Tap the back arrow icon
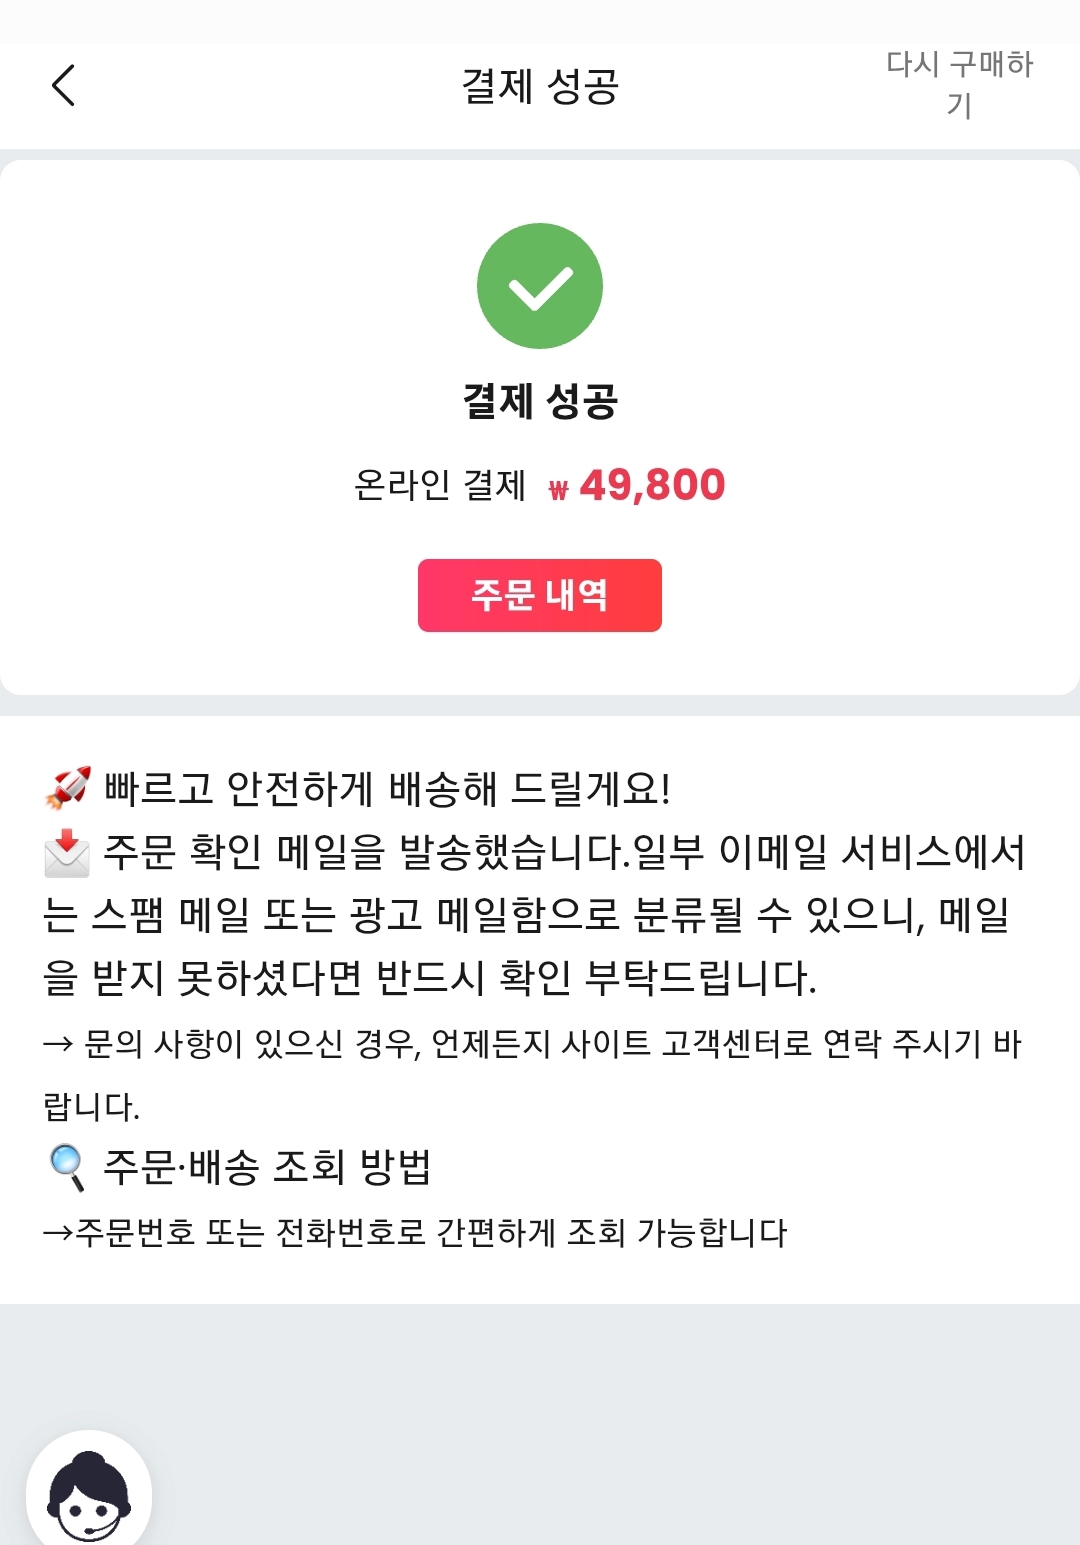 click(63, 85)
